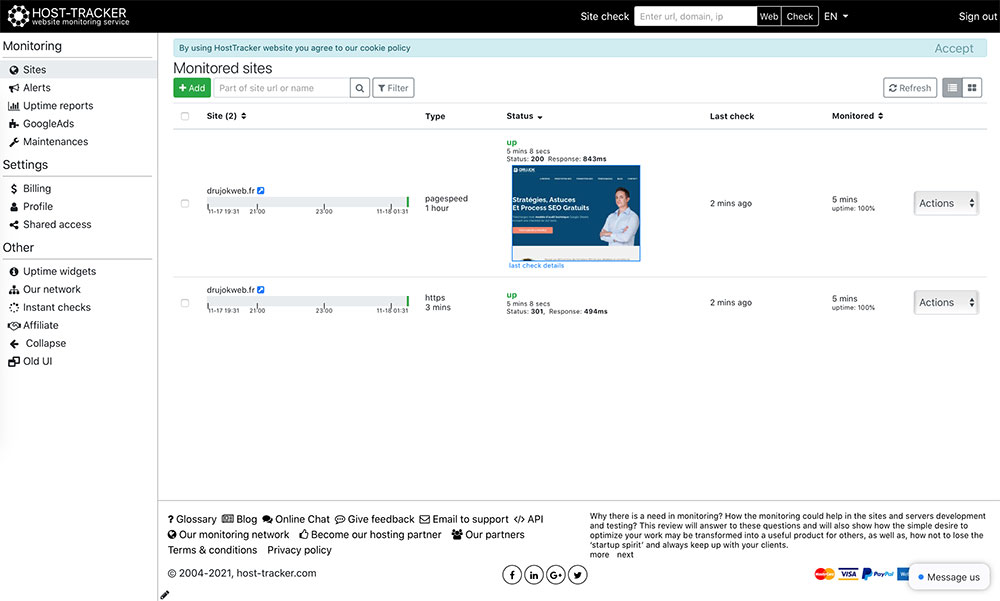Open Online Chat footer link

pos(296,519)
